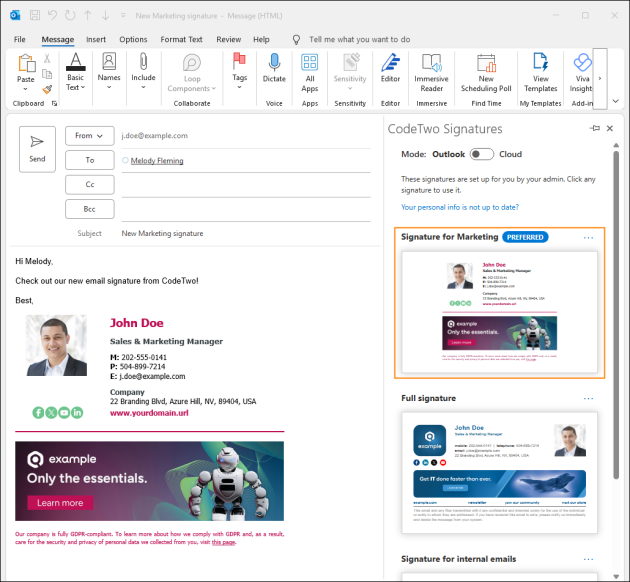
Task: Click the Tags flag icon
Action: click(x=239, y=61)
